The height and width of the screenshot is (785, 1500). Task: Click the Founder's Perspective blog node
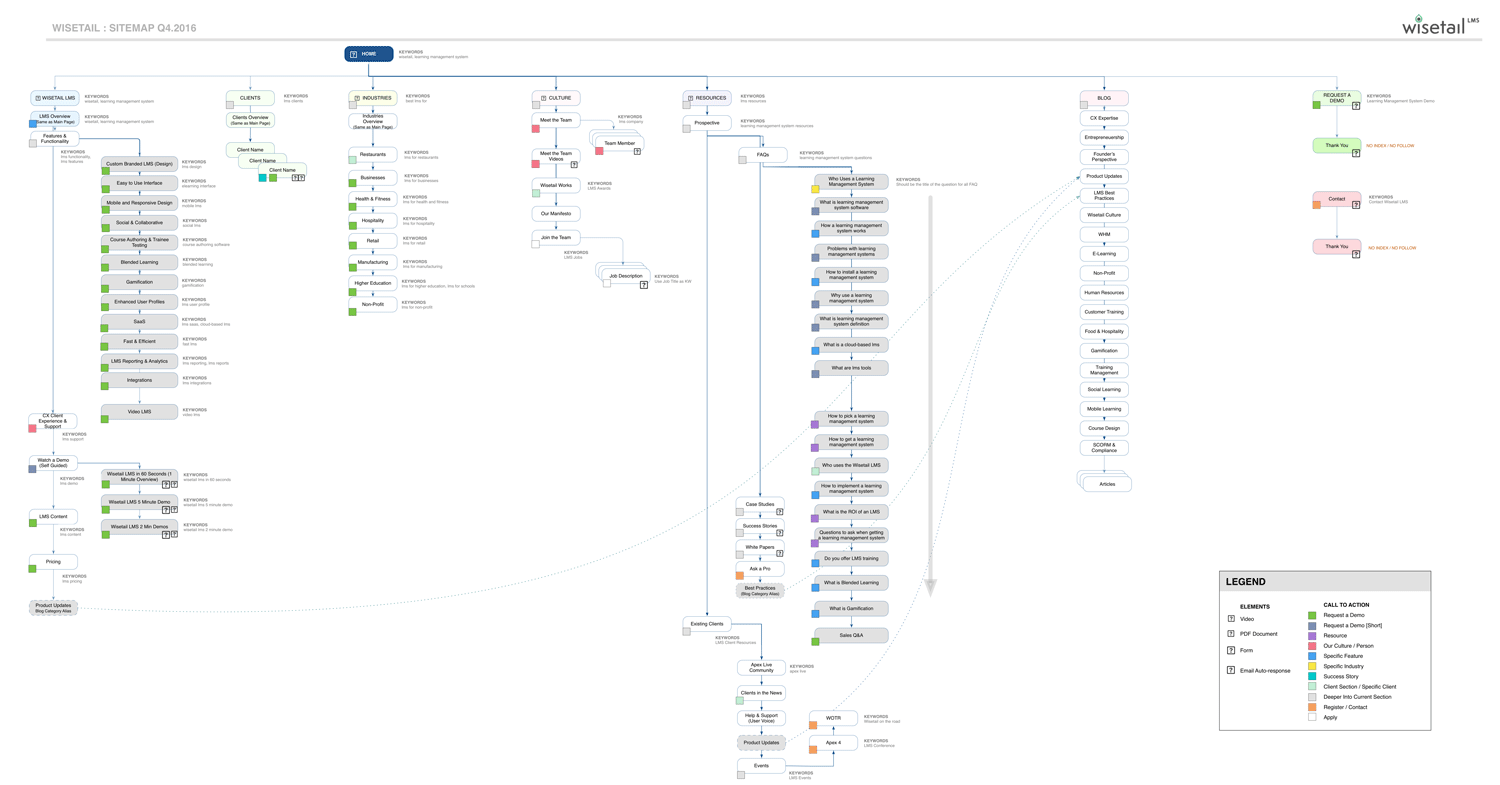1104,157
